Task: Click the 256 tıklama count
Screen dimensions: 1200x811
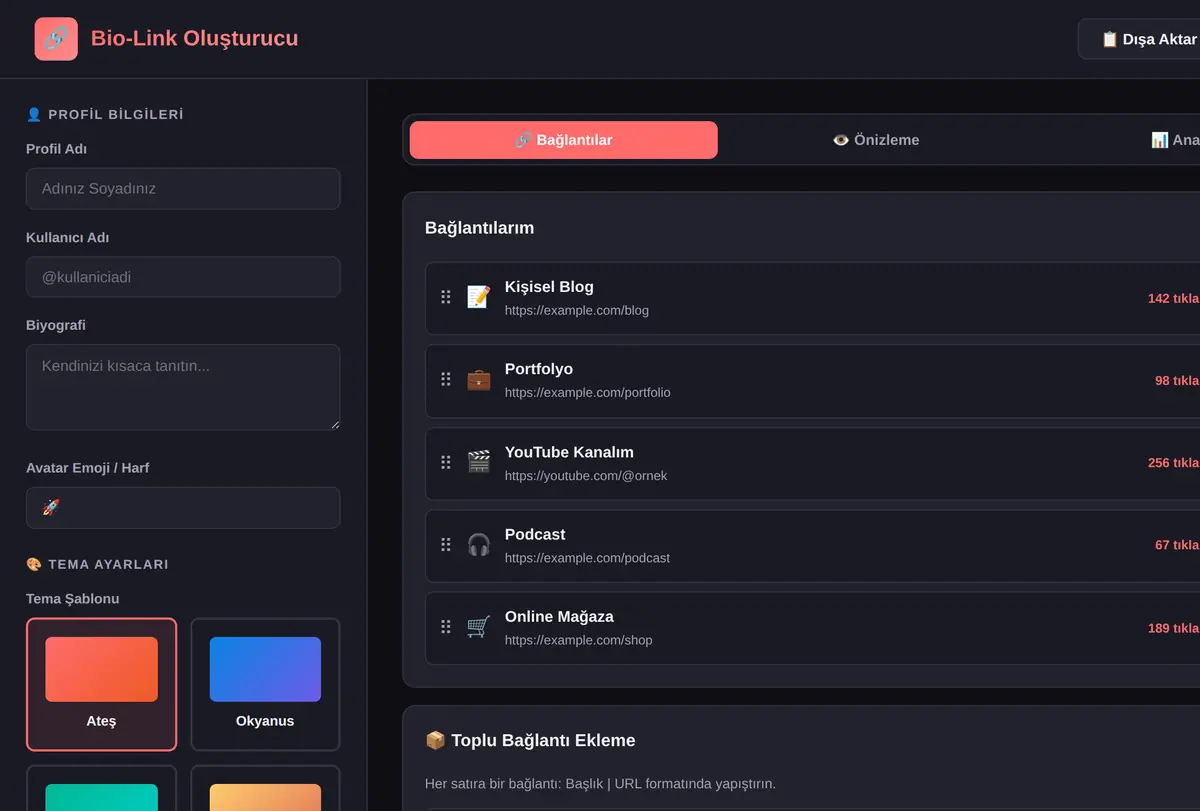Action: pyautogui.click(x=1174, y=463)
